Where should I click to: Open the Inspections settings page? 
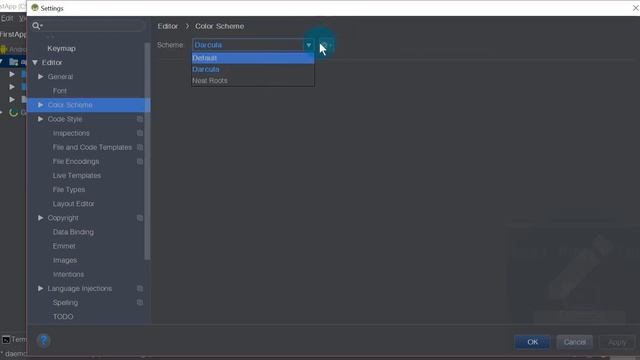(71, 133)
